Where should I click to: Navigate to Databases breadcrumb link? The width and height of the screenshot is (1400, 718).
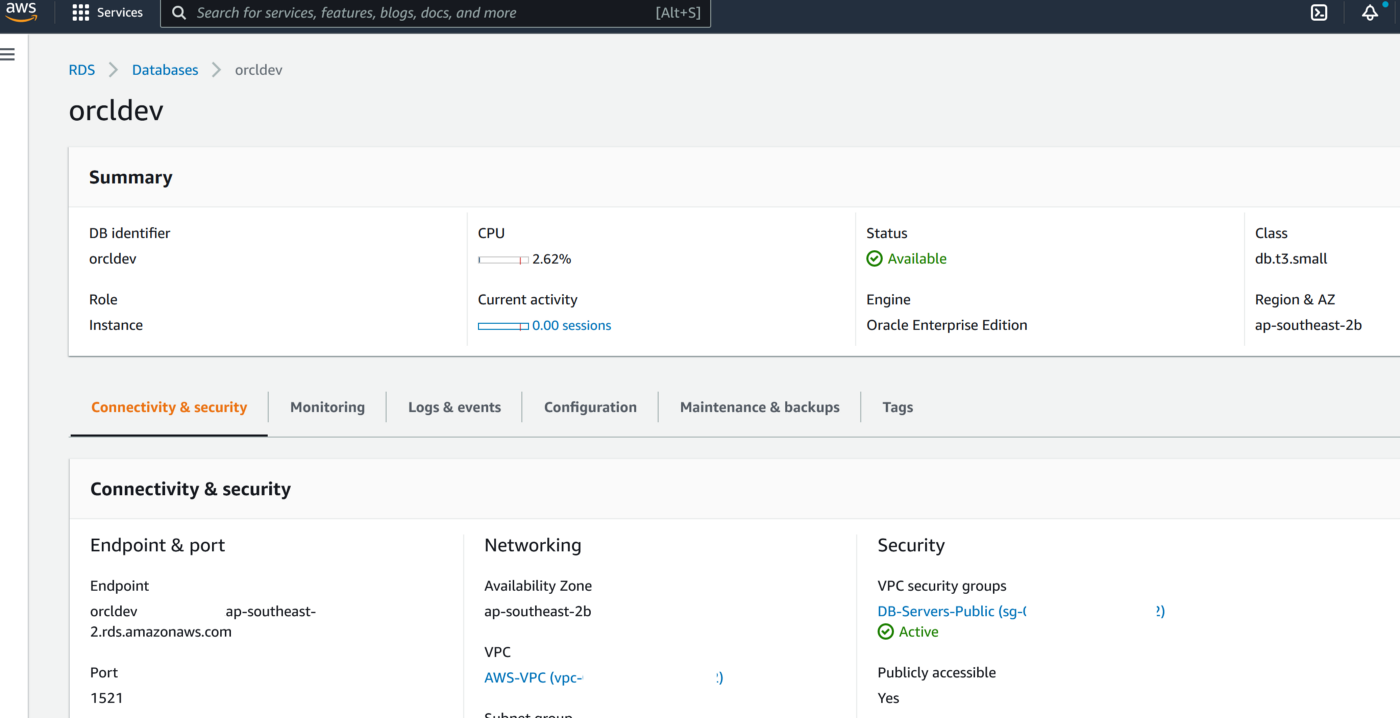tap(165, 70)
